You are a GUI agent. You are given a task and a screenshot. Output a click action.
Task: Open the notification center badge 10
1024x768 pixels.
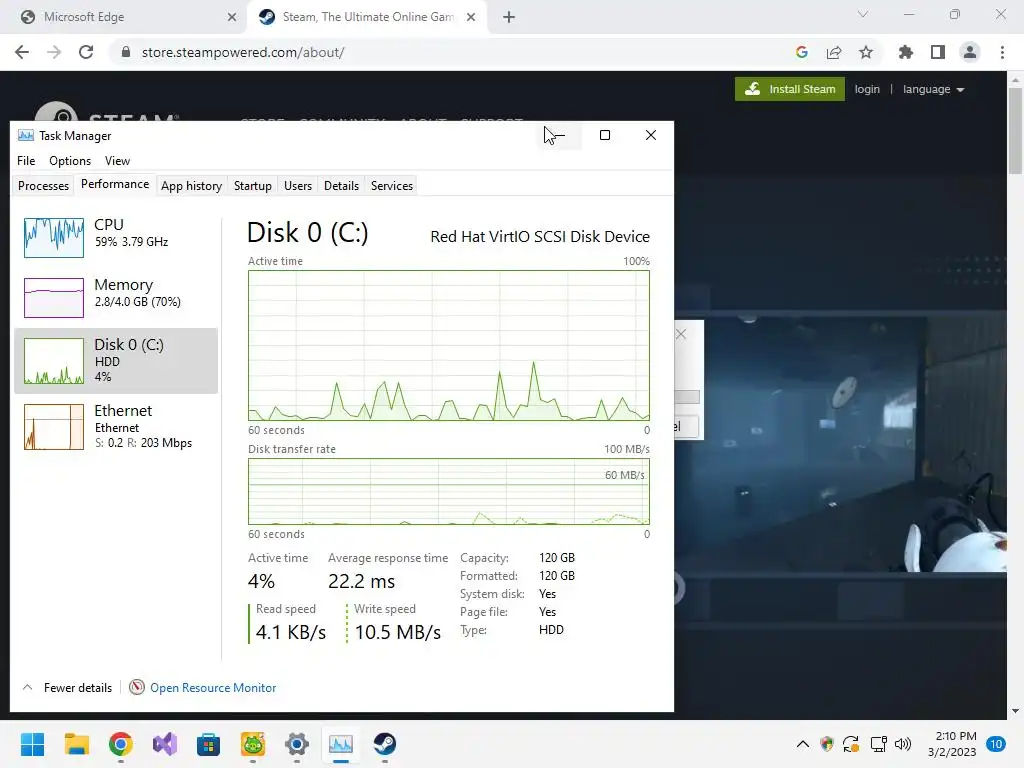click(x=996, y=744)
